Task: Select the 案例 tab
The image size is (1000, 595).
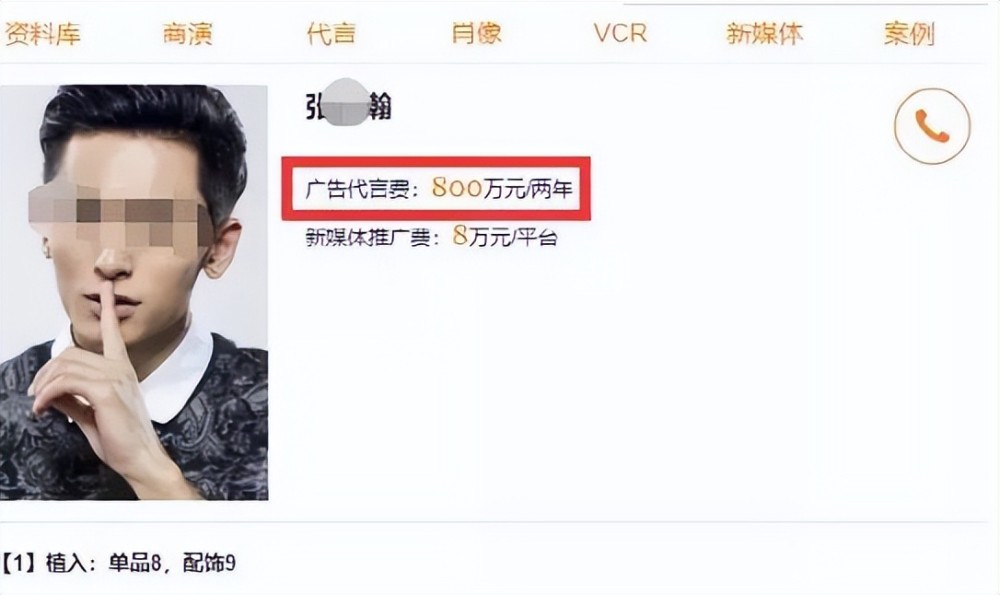Action: 909,34
